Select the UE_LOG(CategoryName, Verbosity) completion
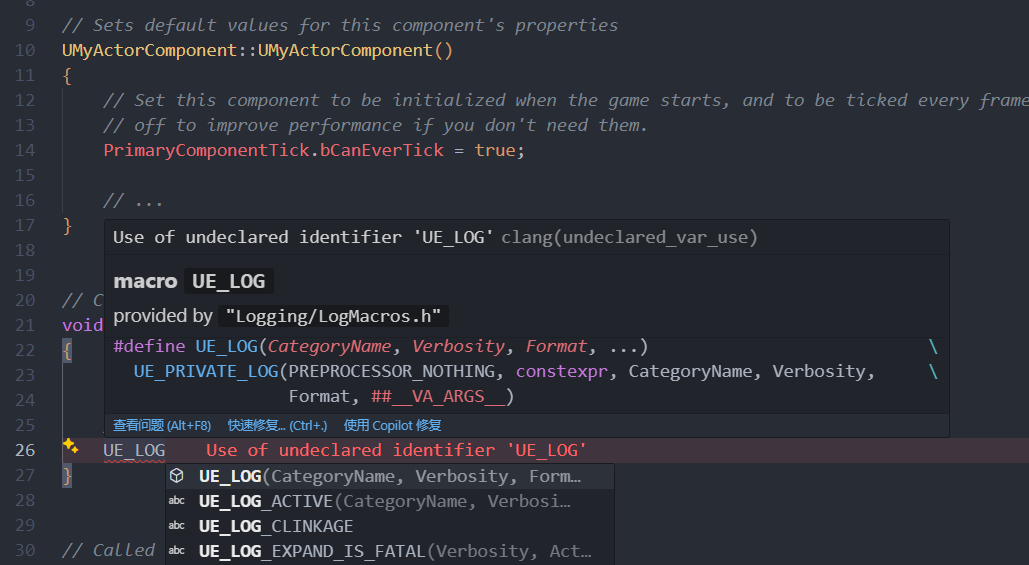 tap(390, 476)
